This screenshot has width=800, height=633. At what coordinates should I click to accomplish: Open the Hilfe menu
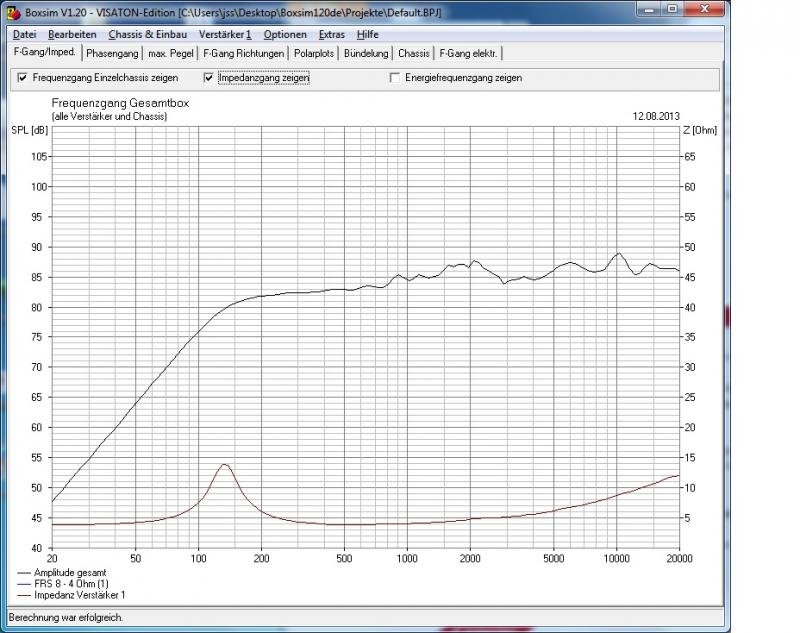368,34
